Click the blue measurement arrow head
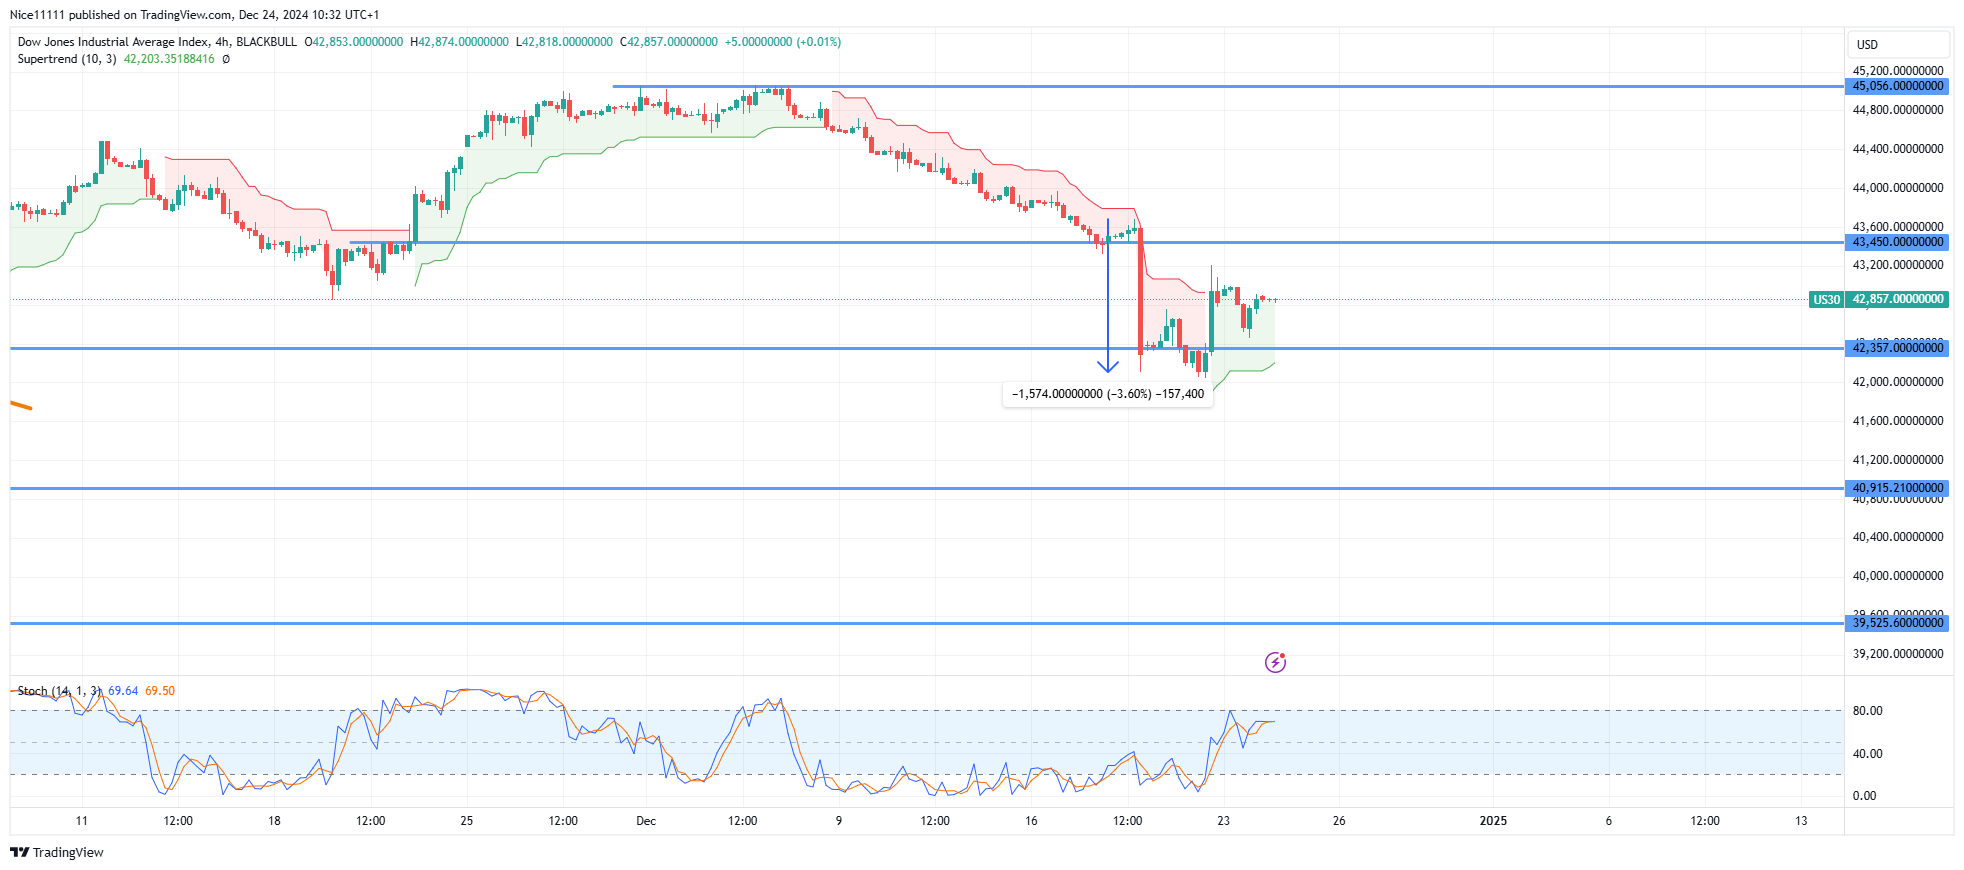 1107,366
